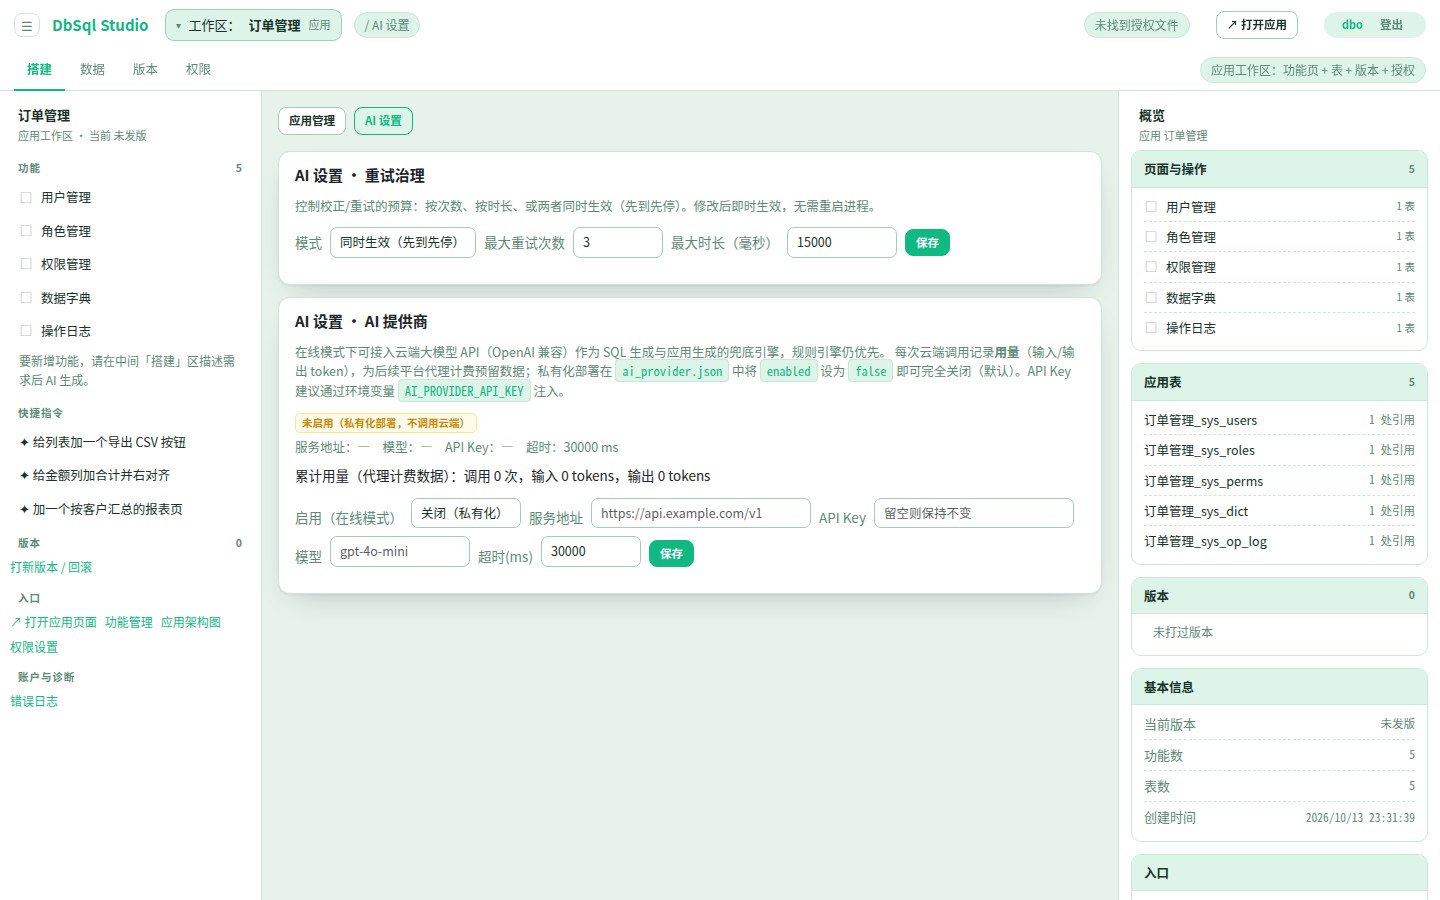The height and width of the screenshot is (900, 1440).
Task: Open the 应用架构图 link
Action: tap(191, 622)
